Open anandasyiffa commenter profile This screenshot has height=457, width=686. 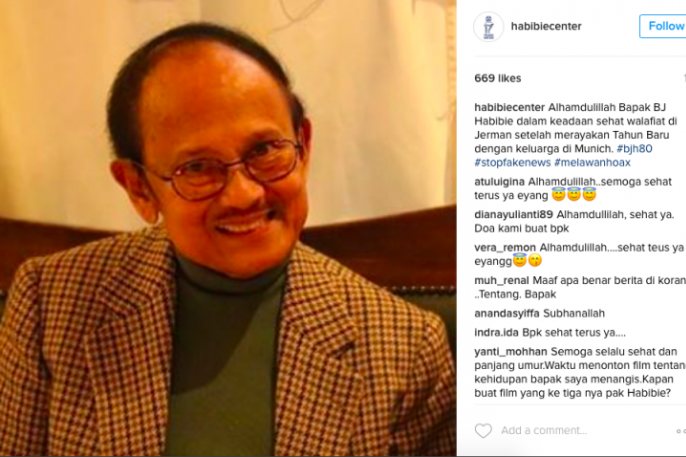click(x=507, y=314)
